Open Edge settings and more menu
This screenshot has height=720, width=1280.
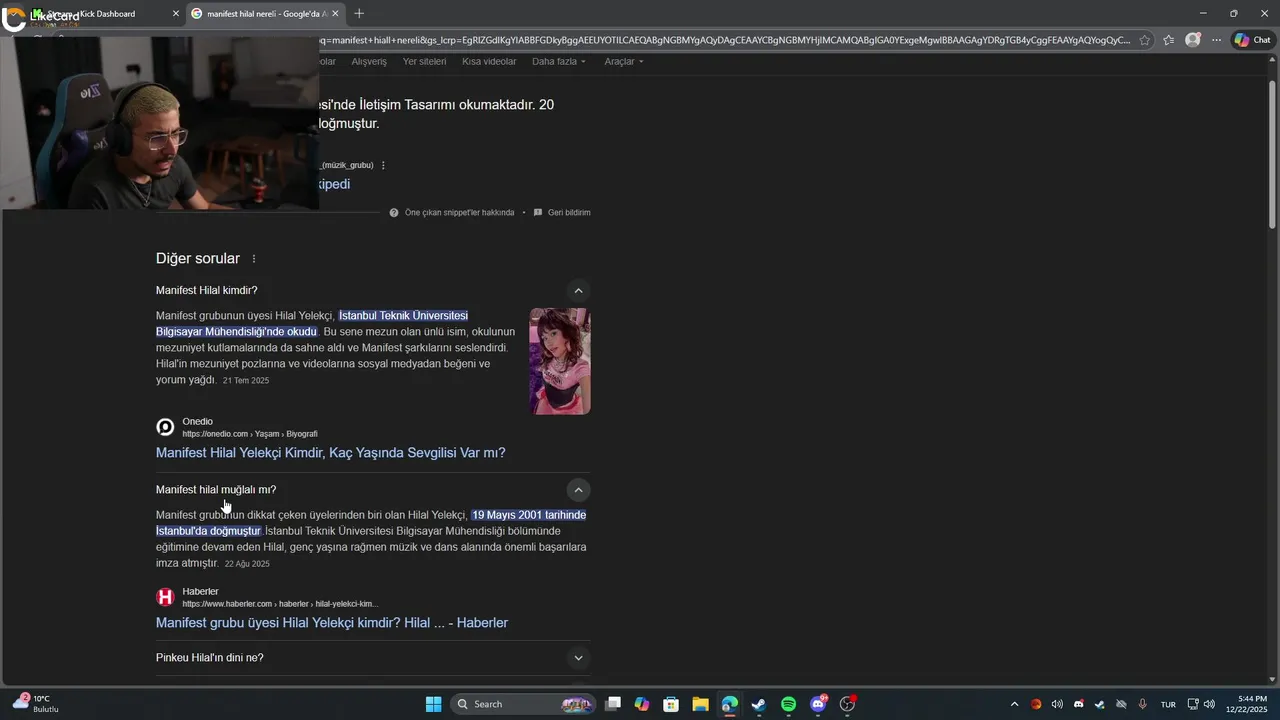(1216, 40)
